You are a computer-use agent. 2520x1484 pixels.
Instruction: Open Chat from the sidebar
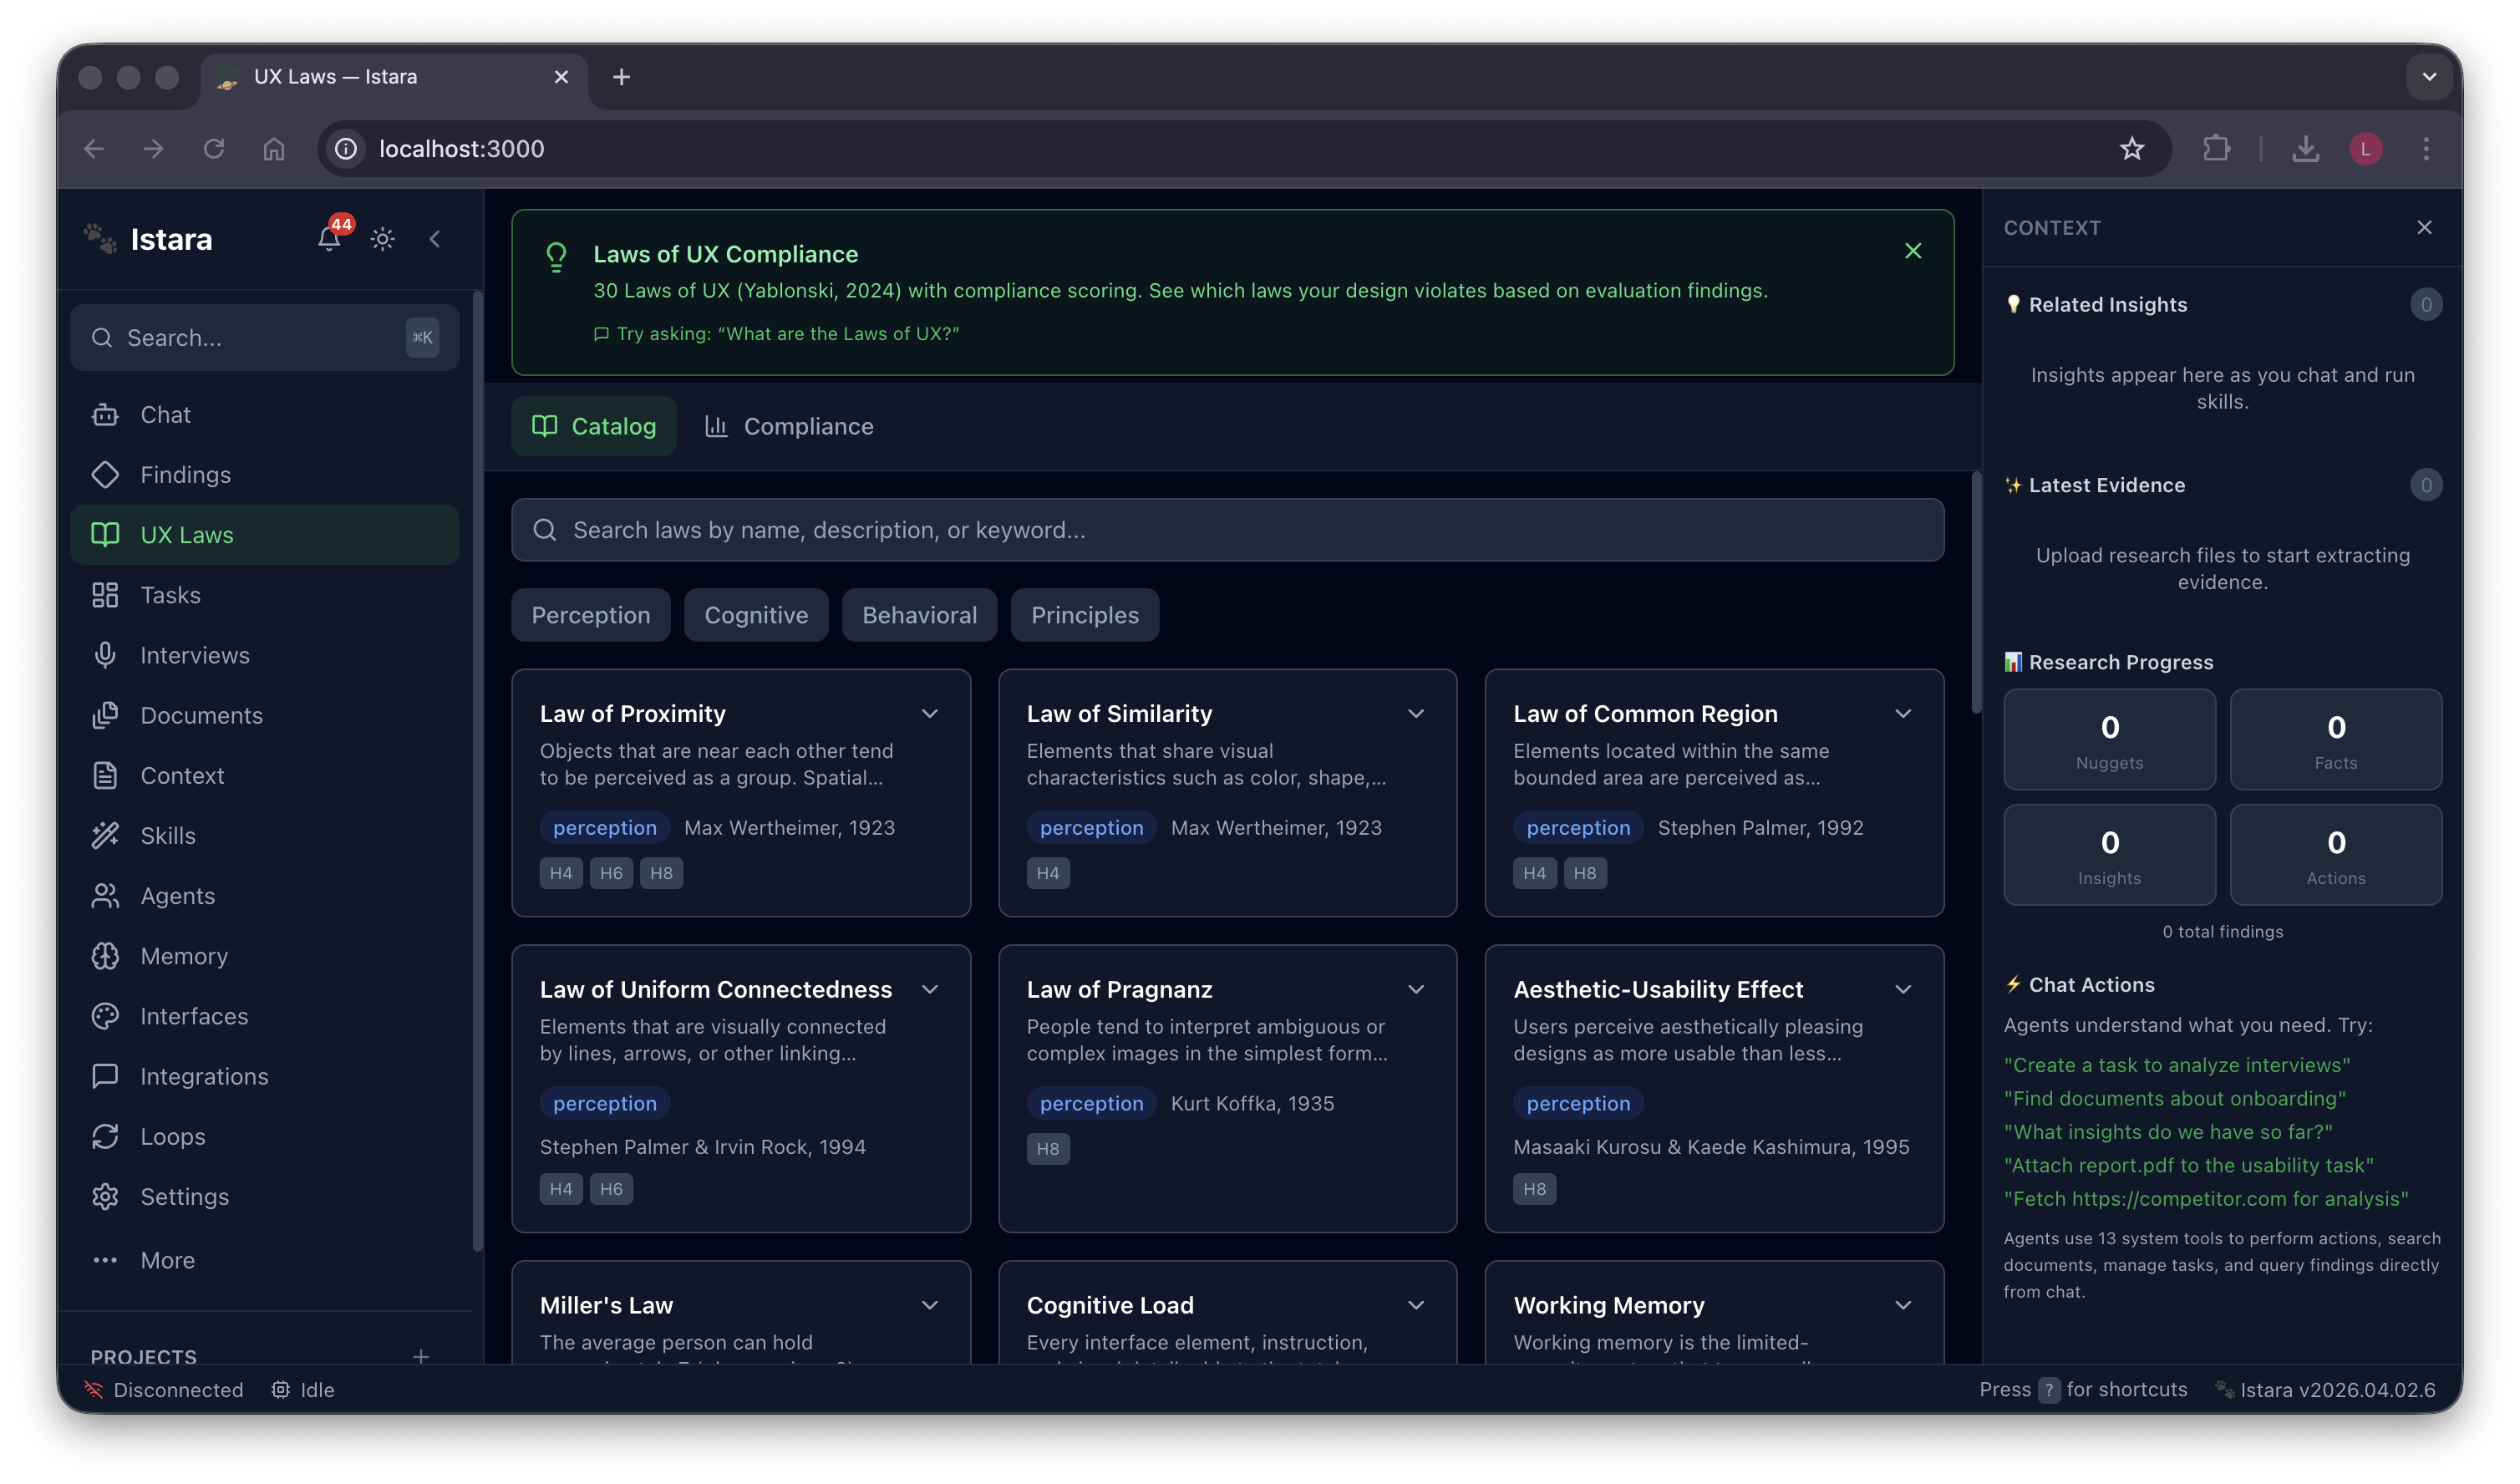(x=165, y=415)
